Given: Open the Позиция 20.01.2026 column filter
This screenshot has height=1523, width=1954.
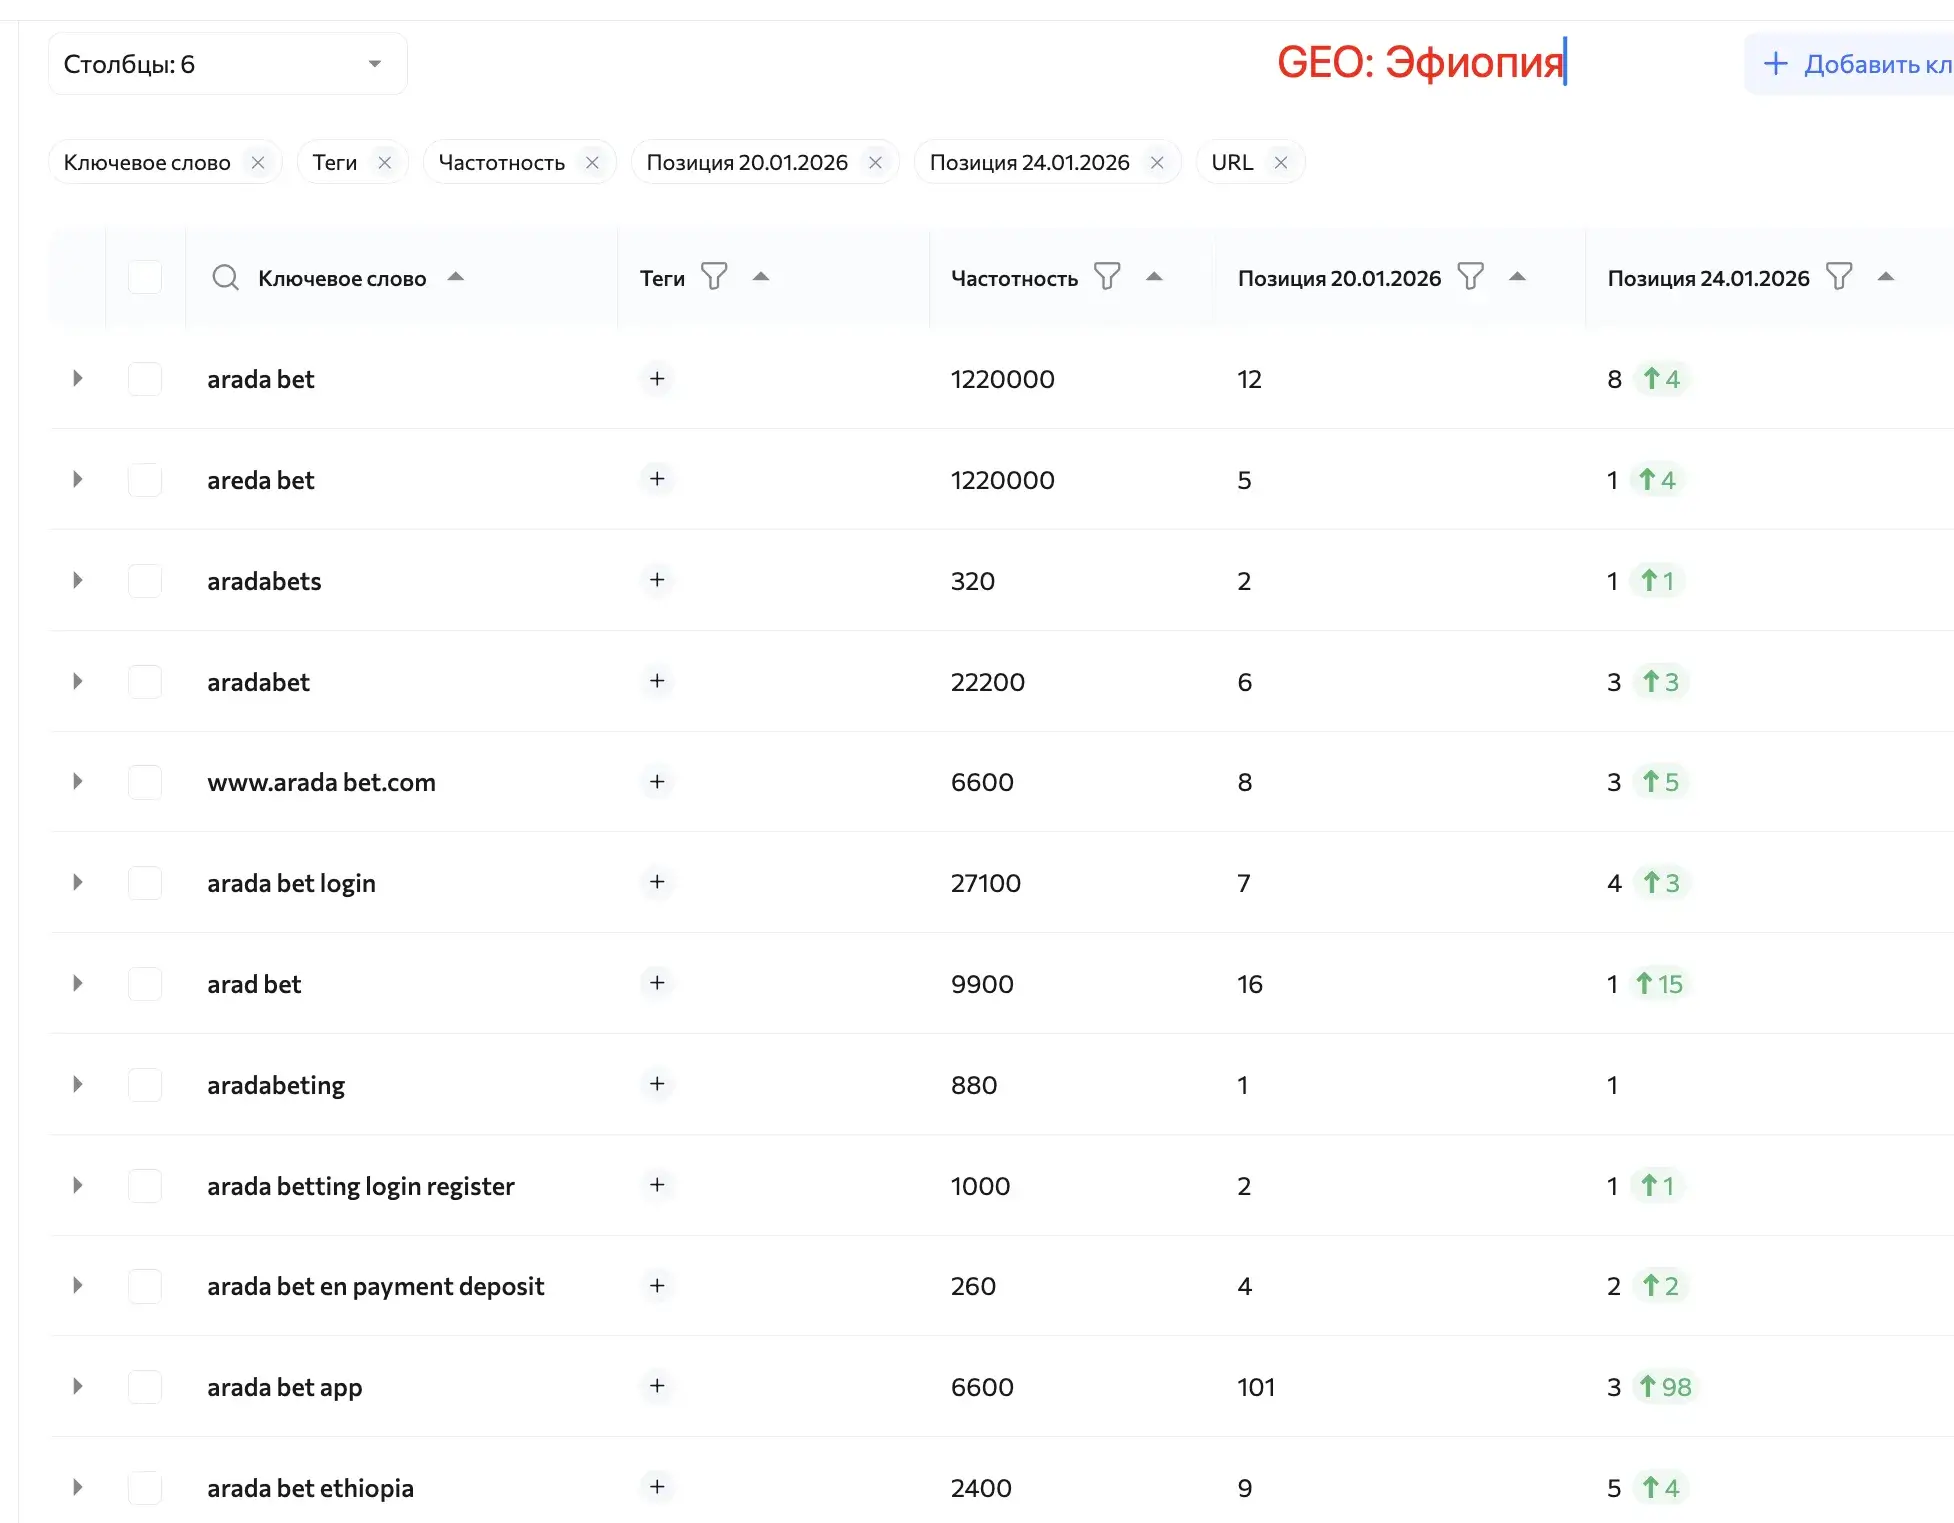Looking at the screenshot, I should (x=1471, y=276).
